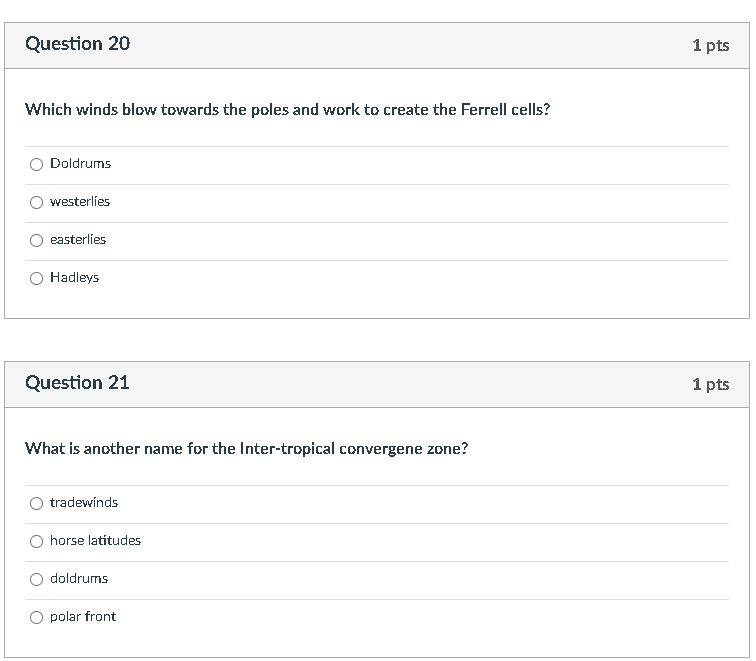Image resolution: width=756 pixels, height=661 pixels.
Task: Mark the easterlies radio button
Action: point(36,241)
